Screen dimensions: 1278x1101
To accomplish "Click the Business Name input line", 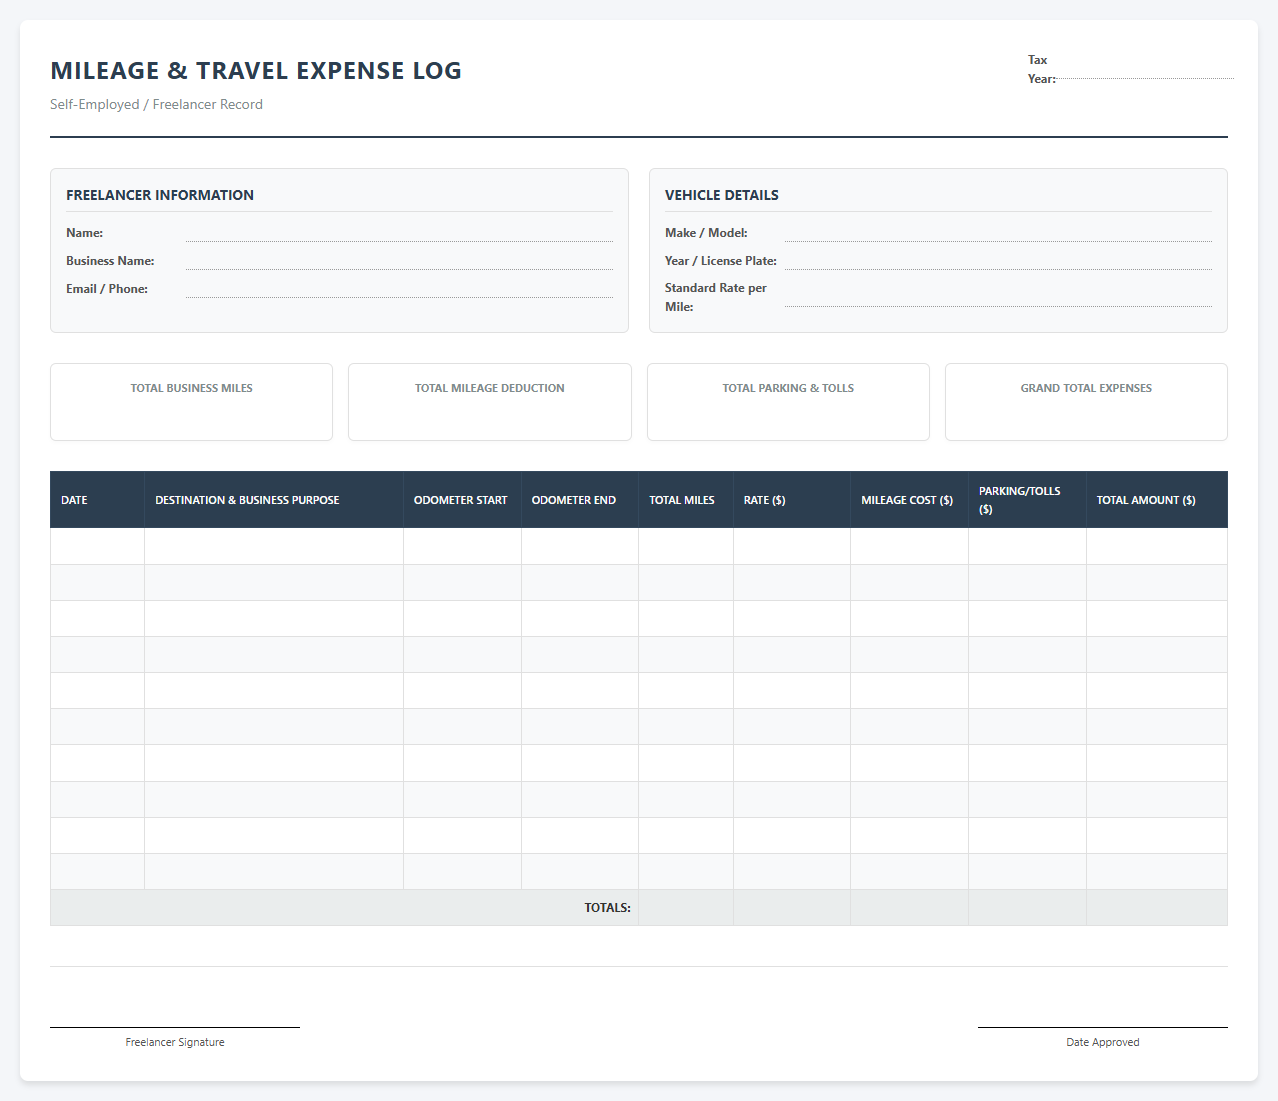I will point(399,260).
